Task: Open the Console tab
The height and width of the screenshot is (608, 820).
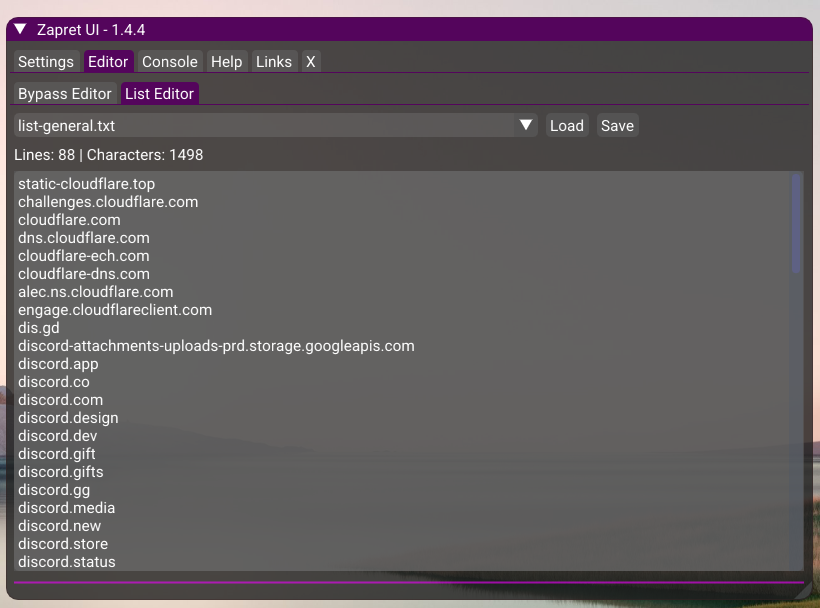Action: (x=170, y=62)
